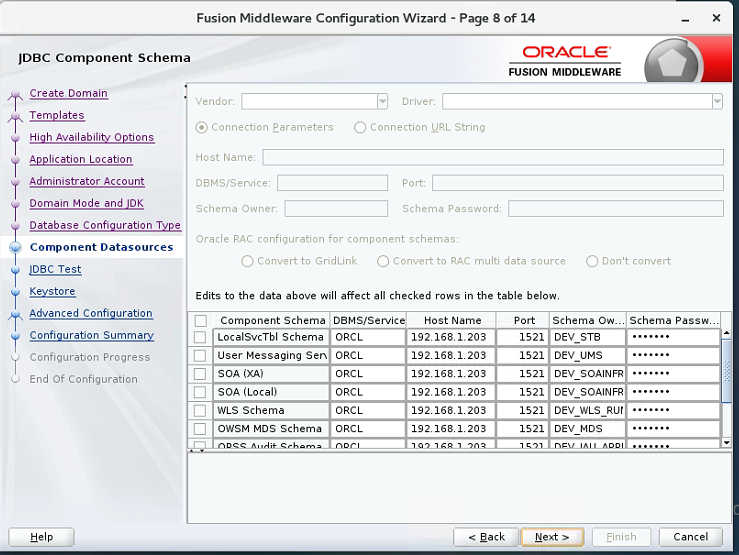
Task: Click the Schema Password input field
Action: coord(616,209)
